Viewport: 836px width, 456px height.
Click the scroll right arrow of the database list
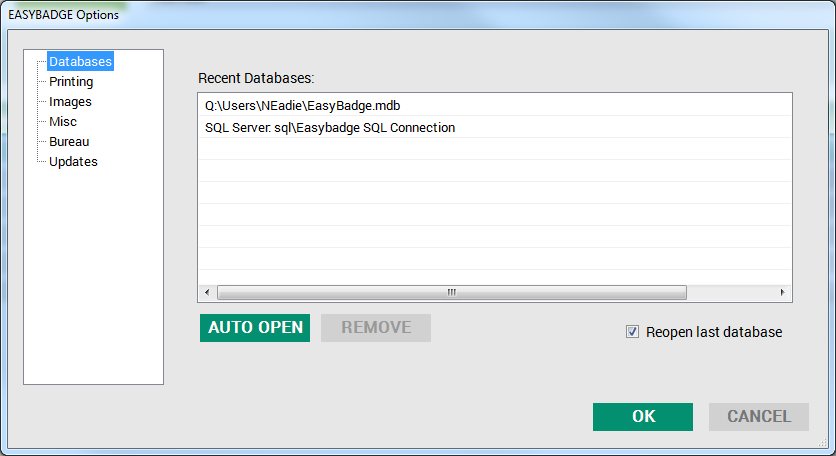(782, 292)
